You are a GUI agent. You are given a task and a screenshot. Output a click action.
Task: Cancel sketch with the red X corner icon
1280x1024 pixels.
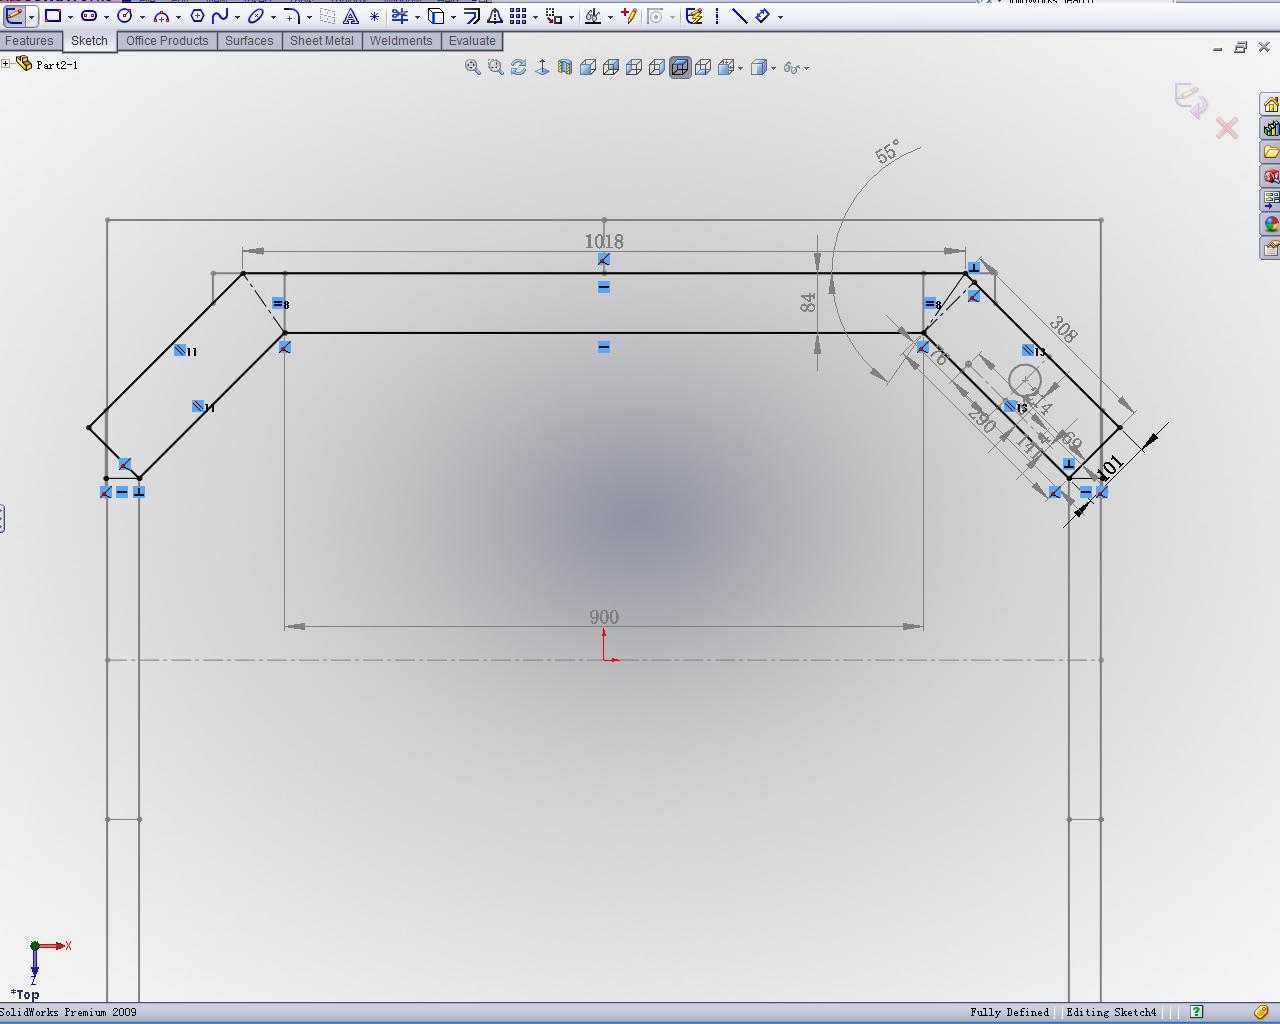click(1227, 128)
